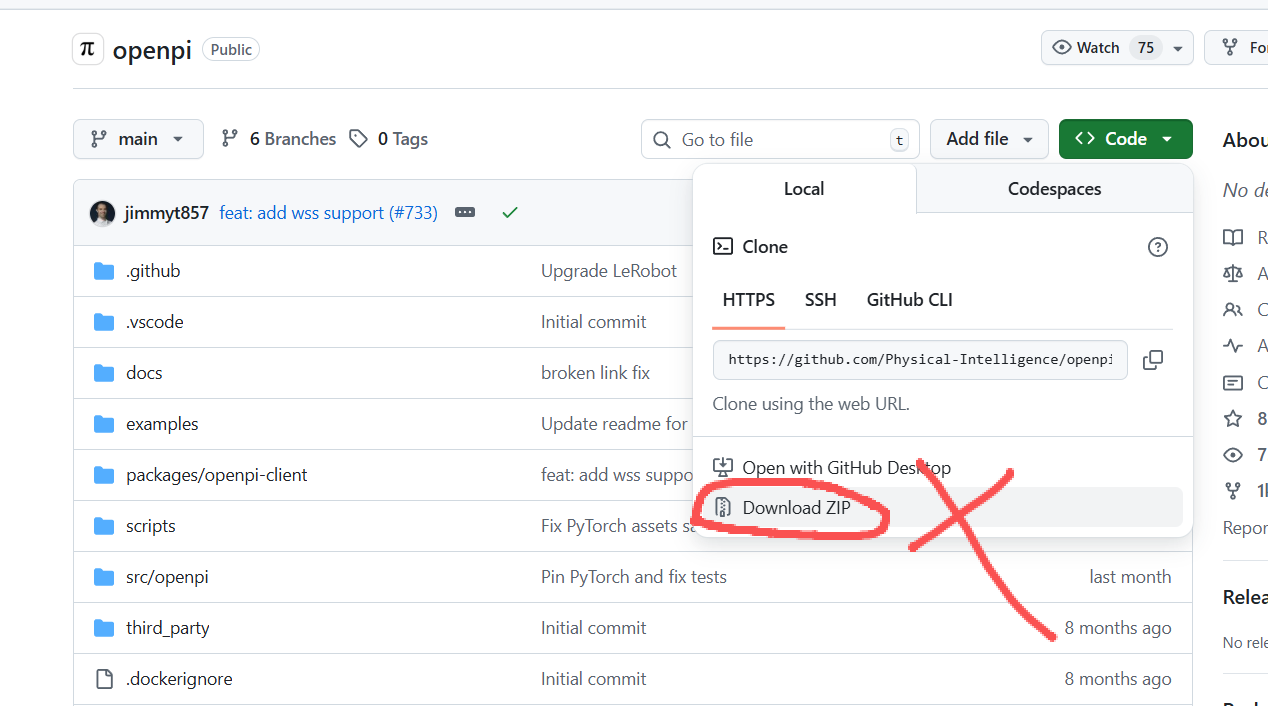The width and height of the screenshot is (1268, 706).
Task: Open the packages/openpi-client folder
Action: (217, 475)
